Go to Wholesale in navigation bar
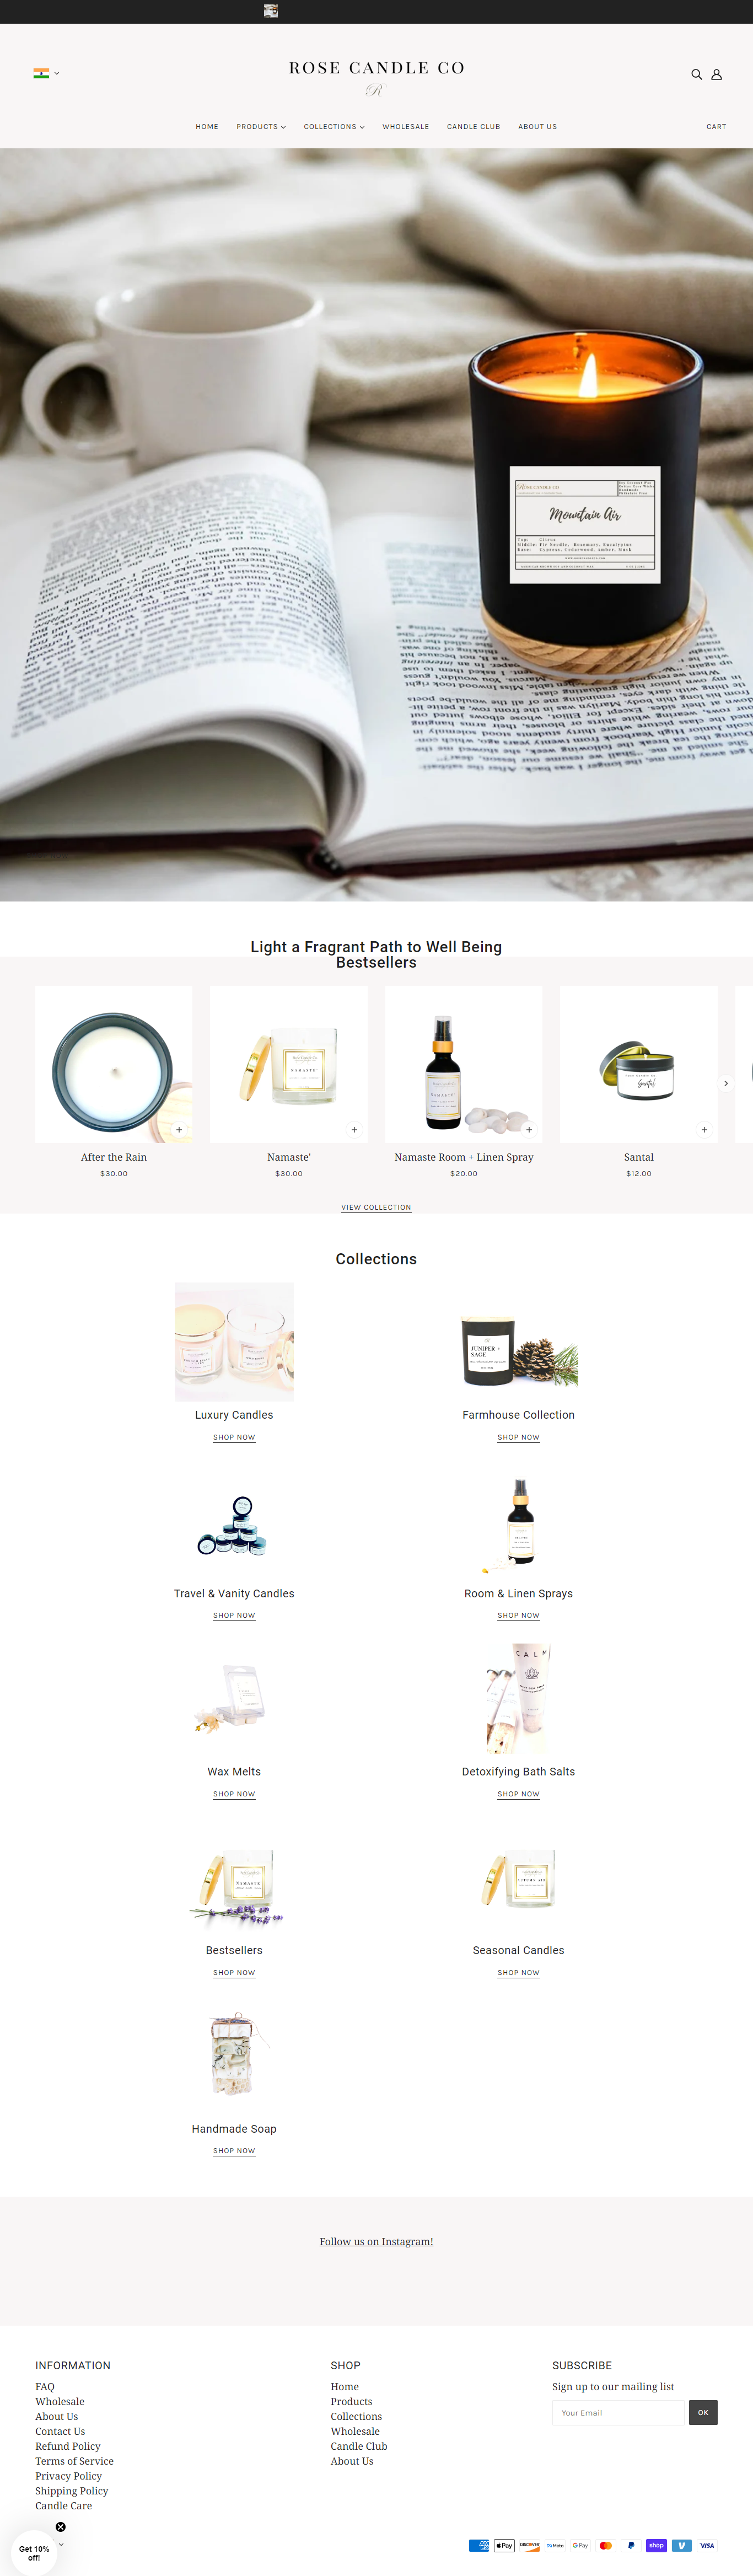 (406, 127)
